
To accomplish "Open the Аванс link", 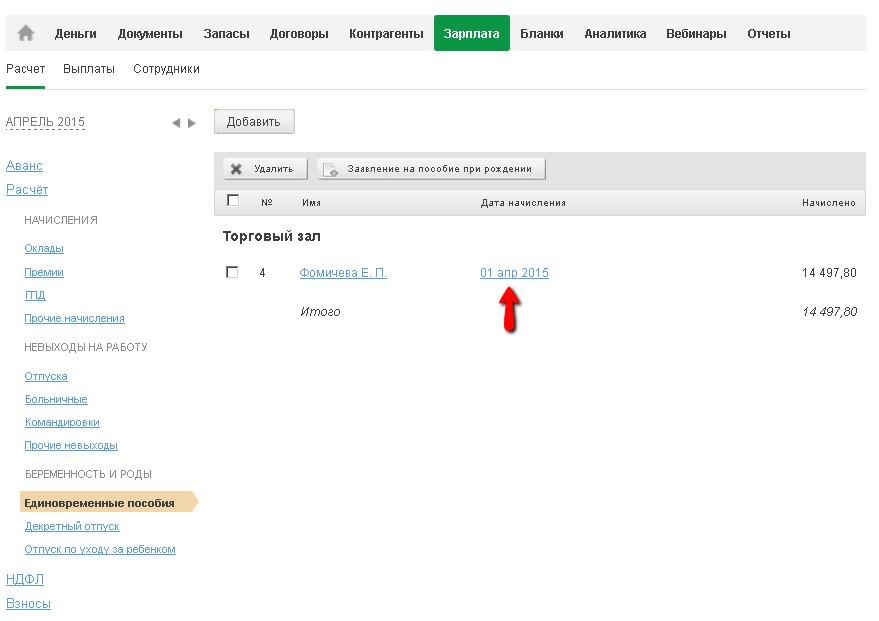I will click(24, 165).
